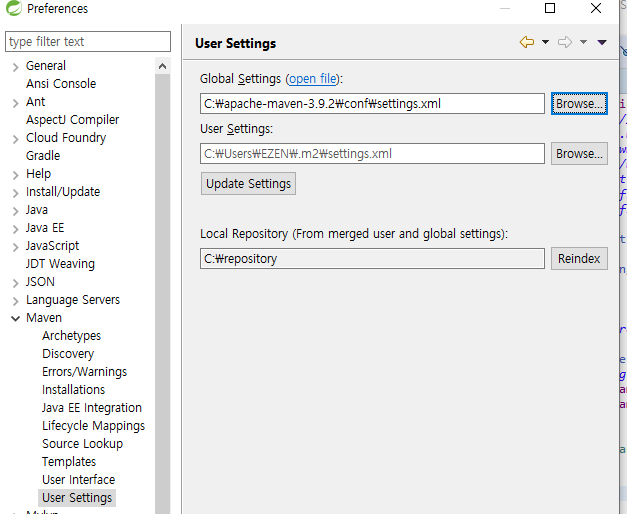
Task: Open User Interface under Maven
Action: (78, 480)
